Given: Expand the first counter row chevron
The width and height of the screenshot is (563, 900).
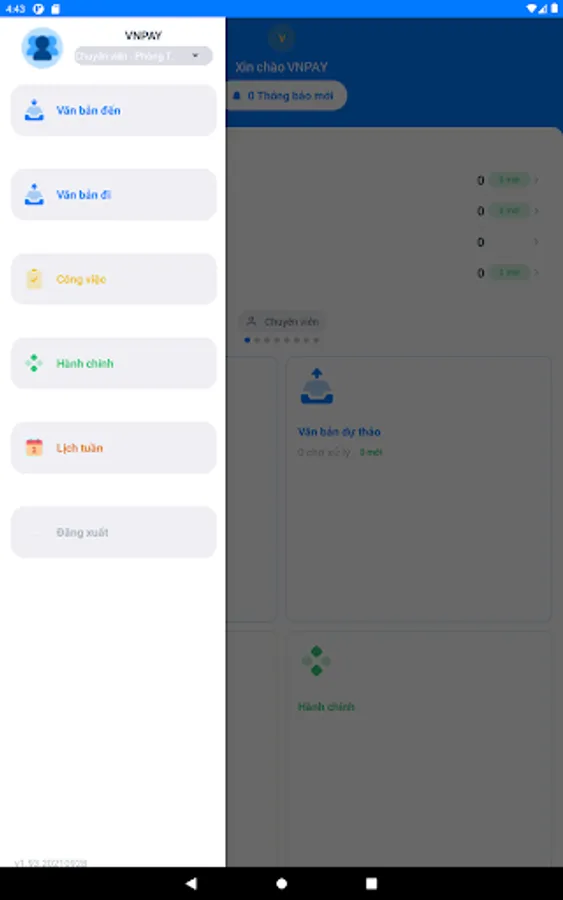Looking at the screenshot, I should [x=536, y=180].
